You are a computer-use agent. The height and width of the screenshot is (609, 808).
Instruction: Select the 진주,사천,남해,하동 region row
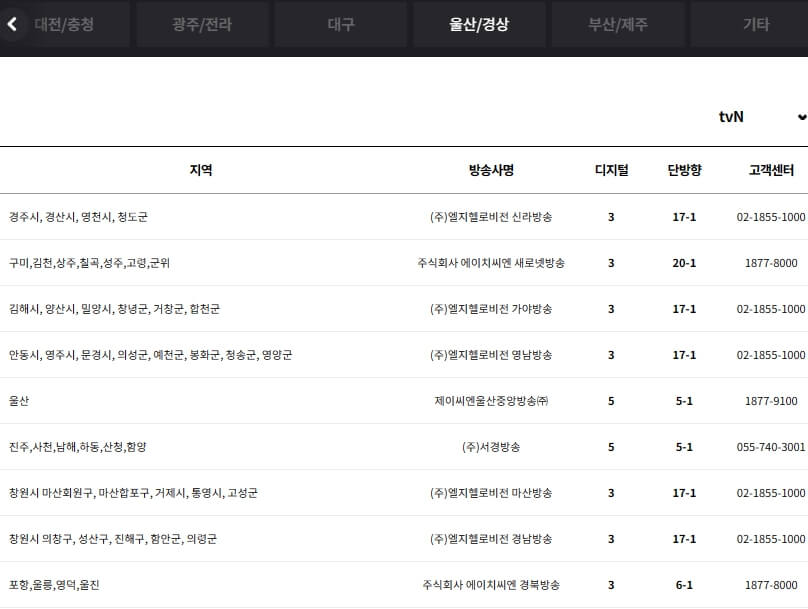point(404,447)
